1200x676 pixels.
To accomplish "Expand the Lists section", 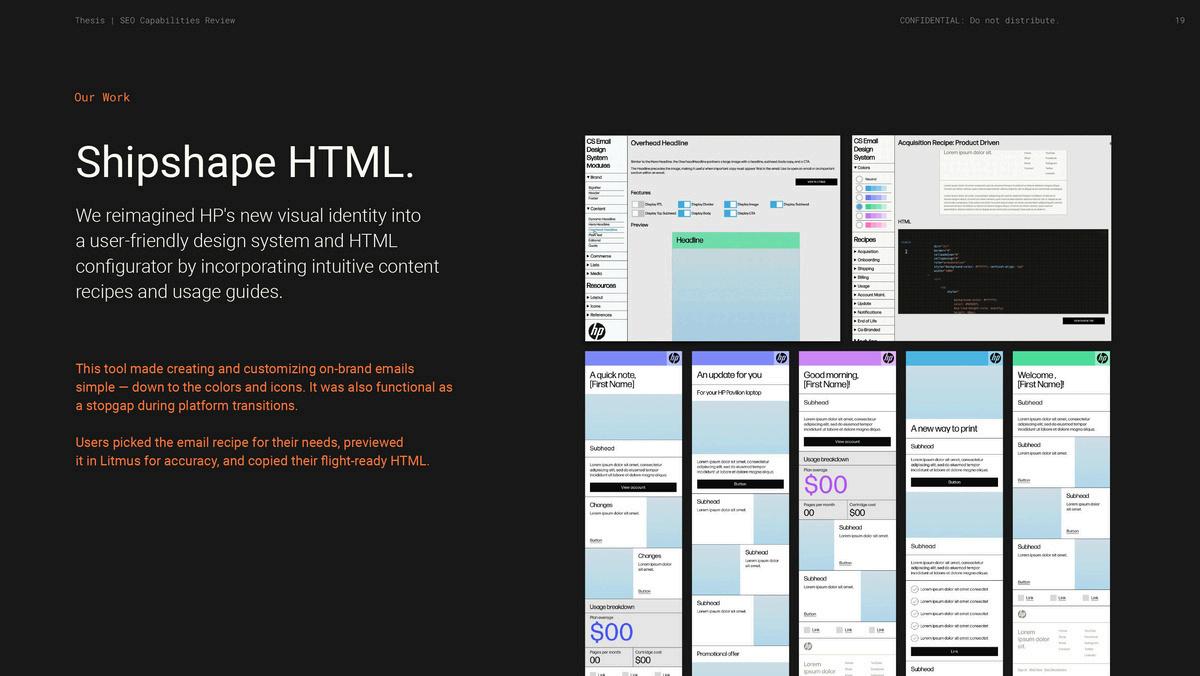I will (x=606, y=265).
